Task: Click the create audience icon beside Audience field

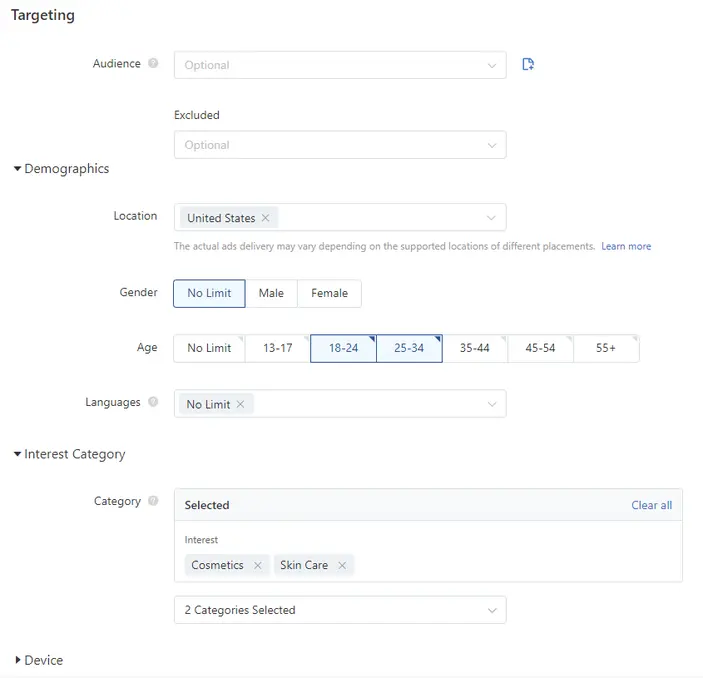Action: pos(528,65)
